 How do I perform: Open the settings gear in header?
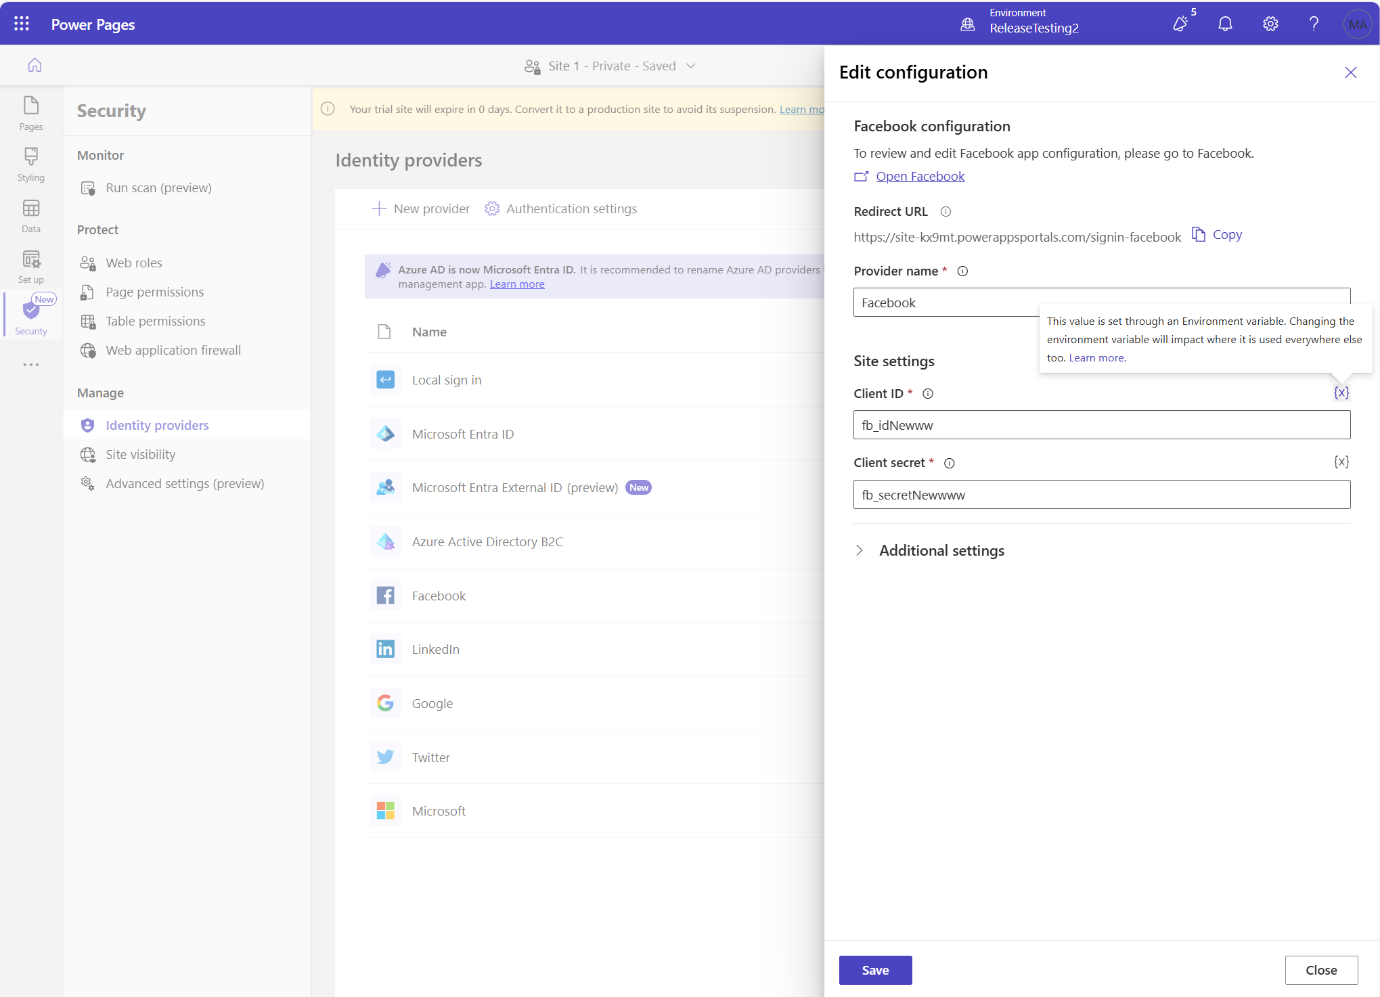pos(1270,24)
